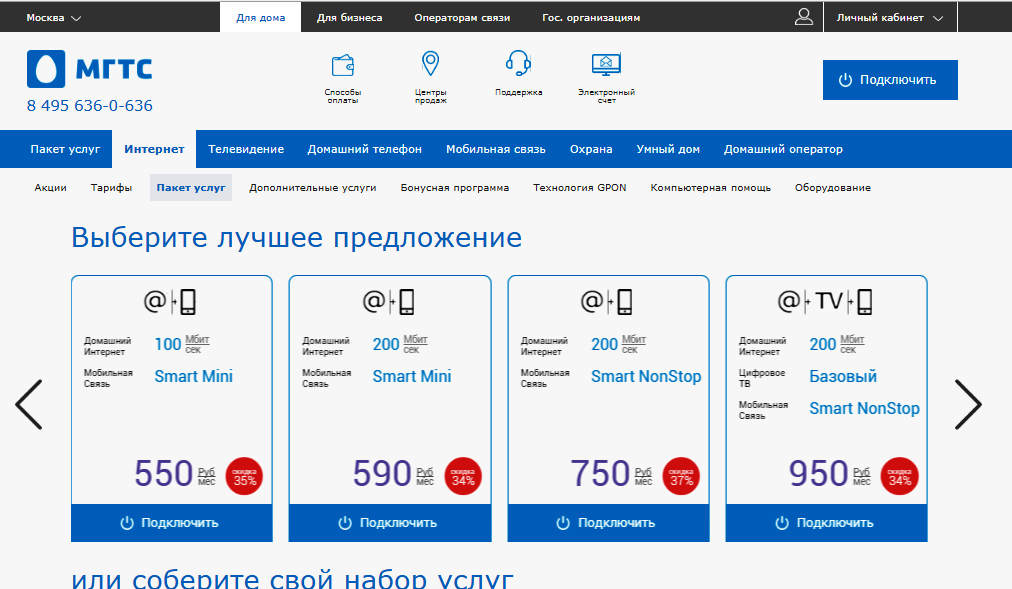Open the Домашний оператор menu section

(783, 149)
